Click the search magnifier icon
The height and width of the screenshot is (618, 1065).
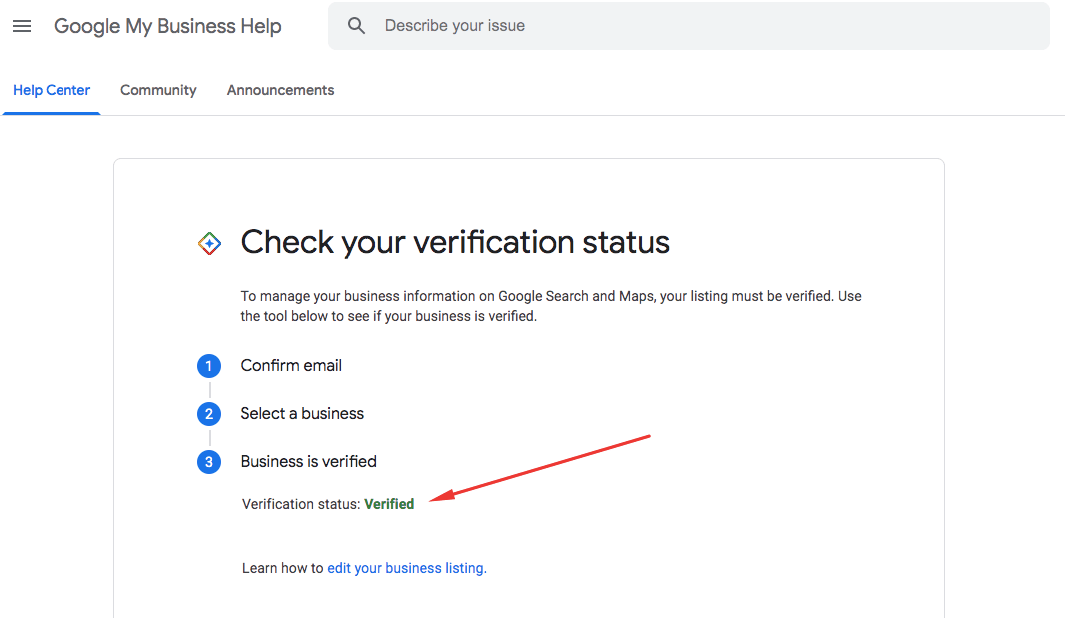[357, 25]
